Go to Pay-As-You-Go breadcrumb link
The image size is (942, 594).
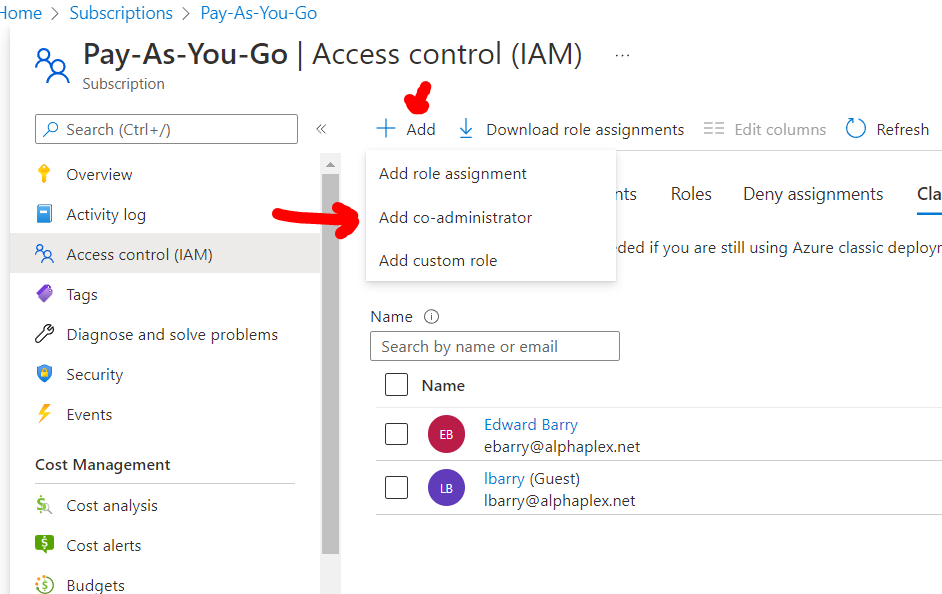[x=258, y=13]
